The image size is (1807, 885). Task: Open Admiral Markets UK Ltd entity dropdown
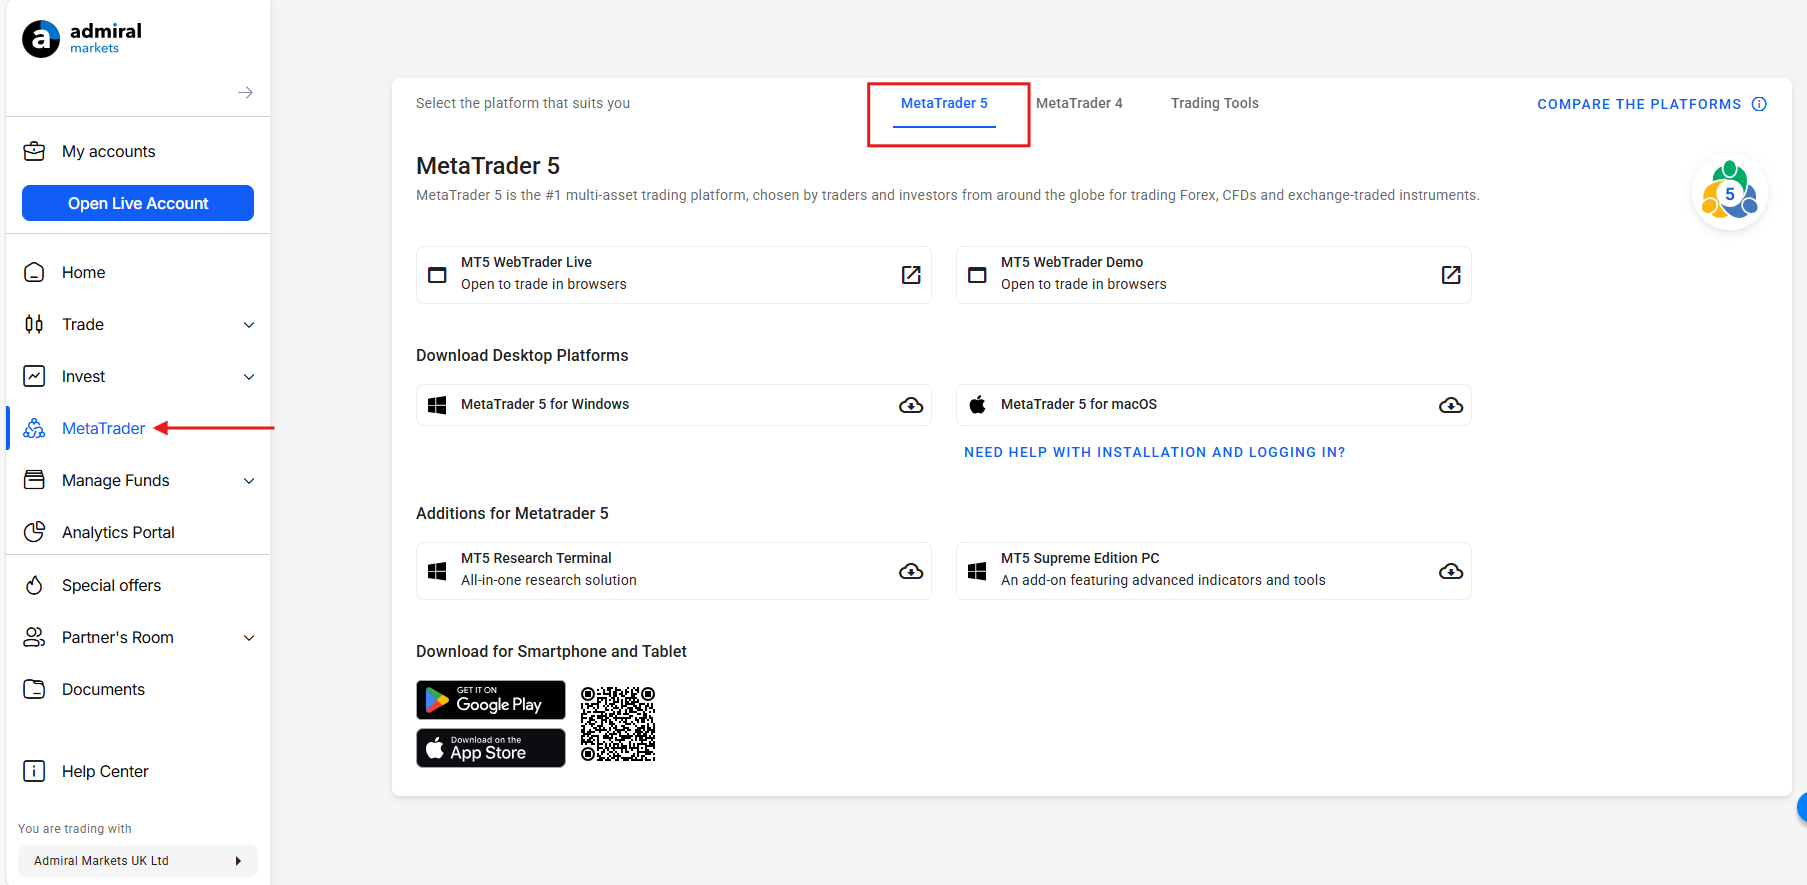point(138,861)
